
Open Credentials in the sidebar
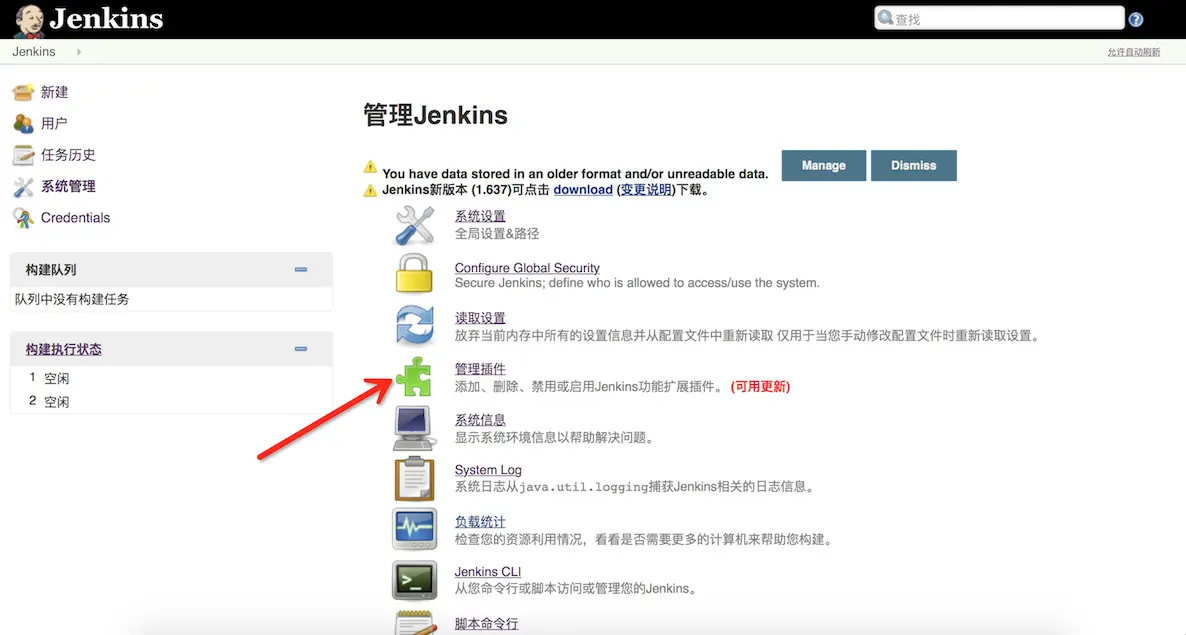point(76,218)
